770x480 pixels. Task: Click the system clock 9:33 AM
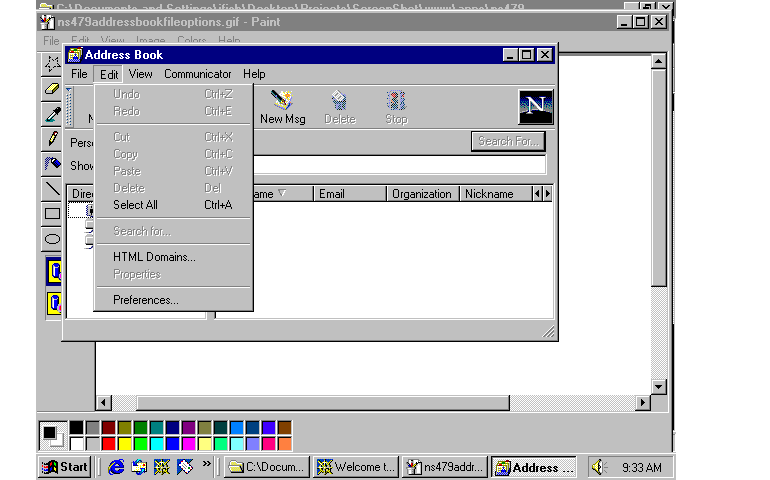[x=641, y=467]
